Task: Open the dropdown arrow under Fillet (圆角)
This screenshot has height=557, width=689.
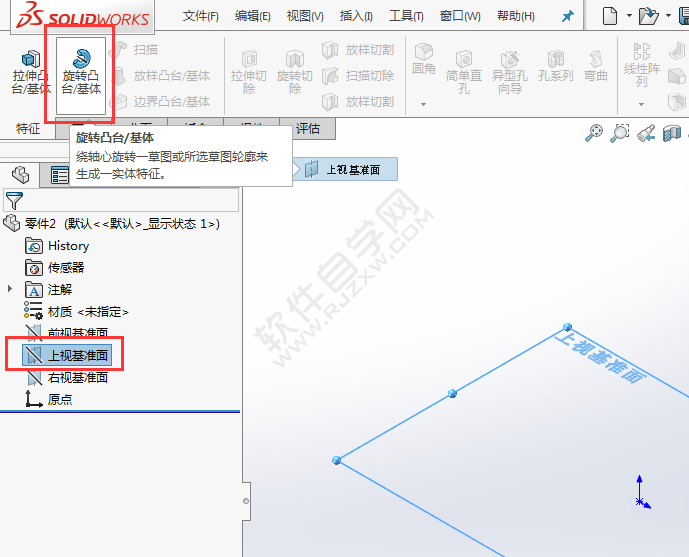Action: click(x=424, y=105)
